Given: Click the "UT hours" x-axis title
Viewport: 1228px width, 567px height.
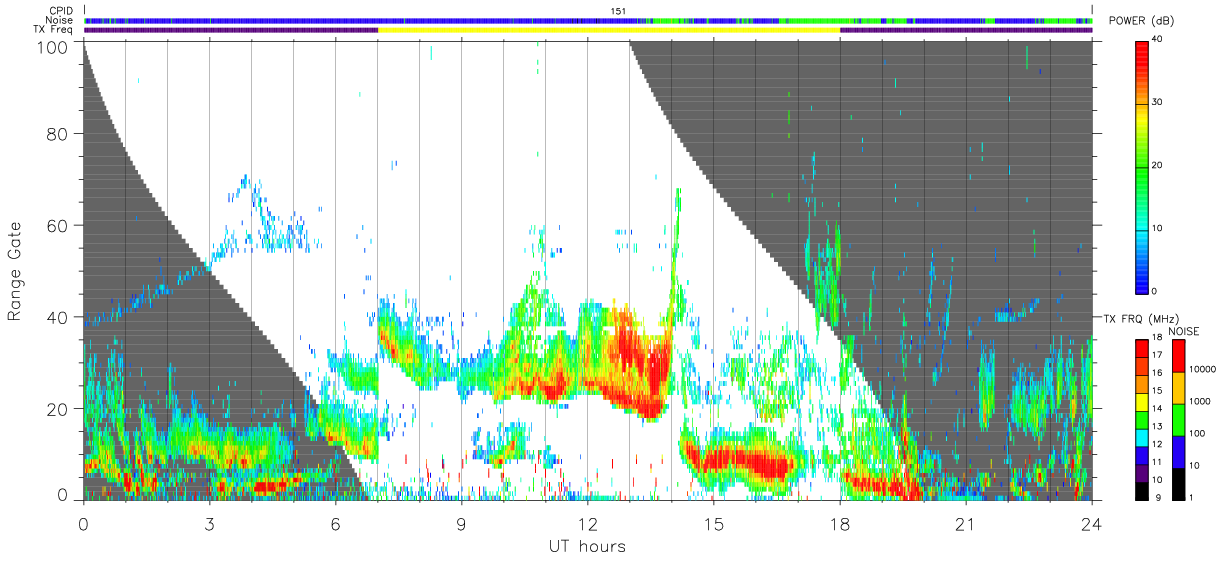Looking at the screenshot, I should coord(586,546).
